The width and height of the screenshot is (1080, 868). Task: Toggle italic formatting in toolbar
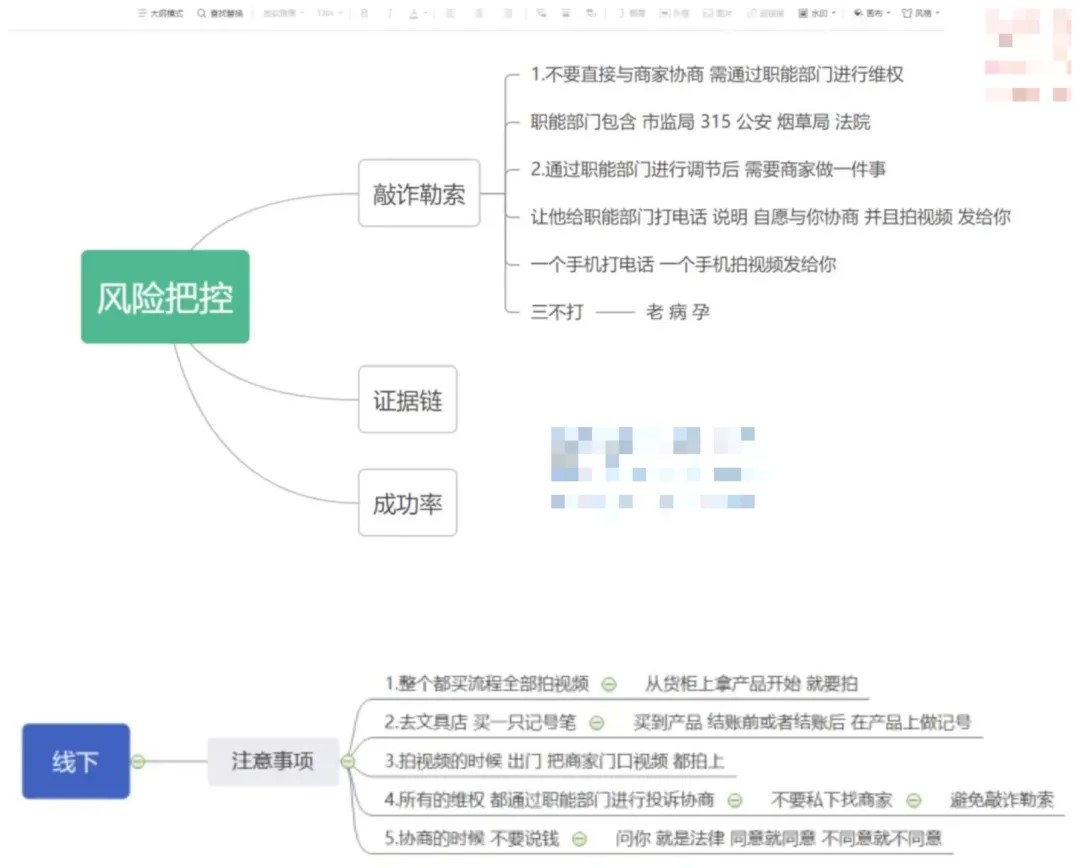(x=390, y=13)
